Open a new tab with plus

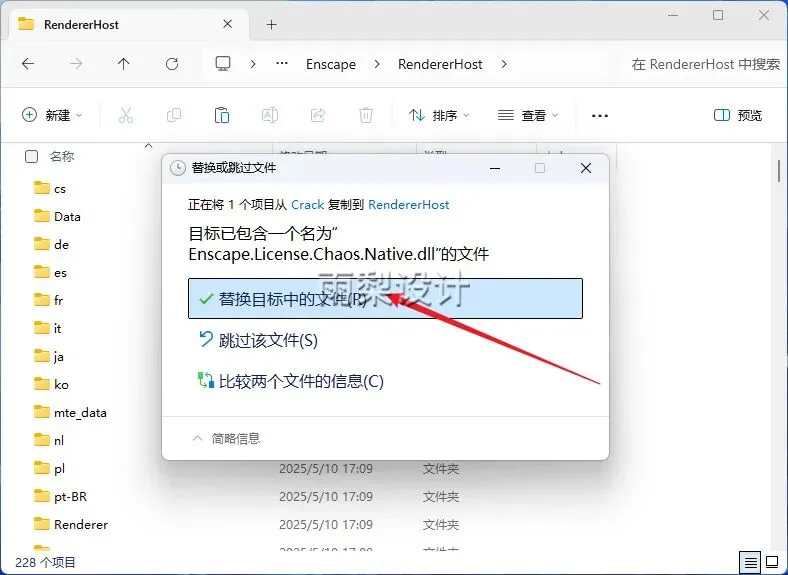(271, 24)
